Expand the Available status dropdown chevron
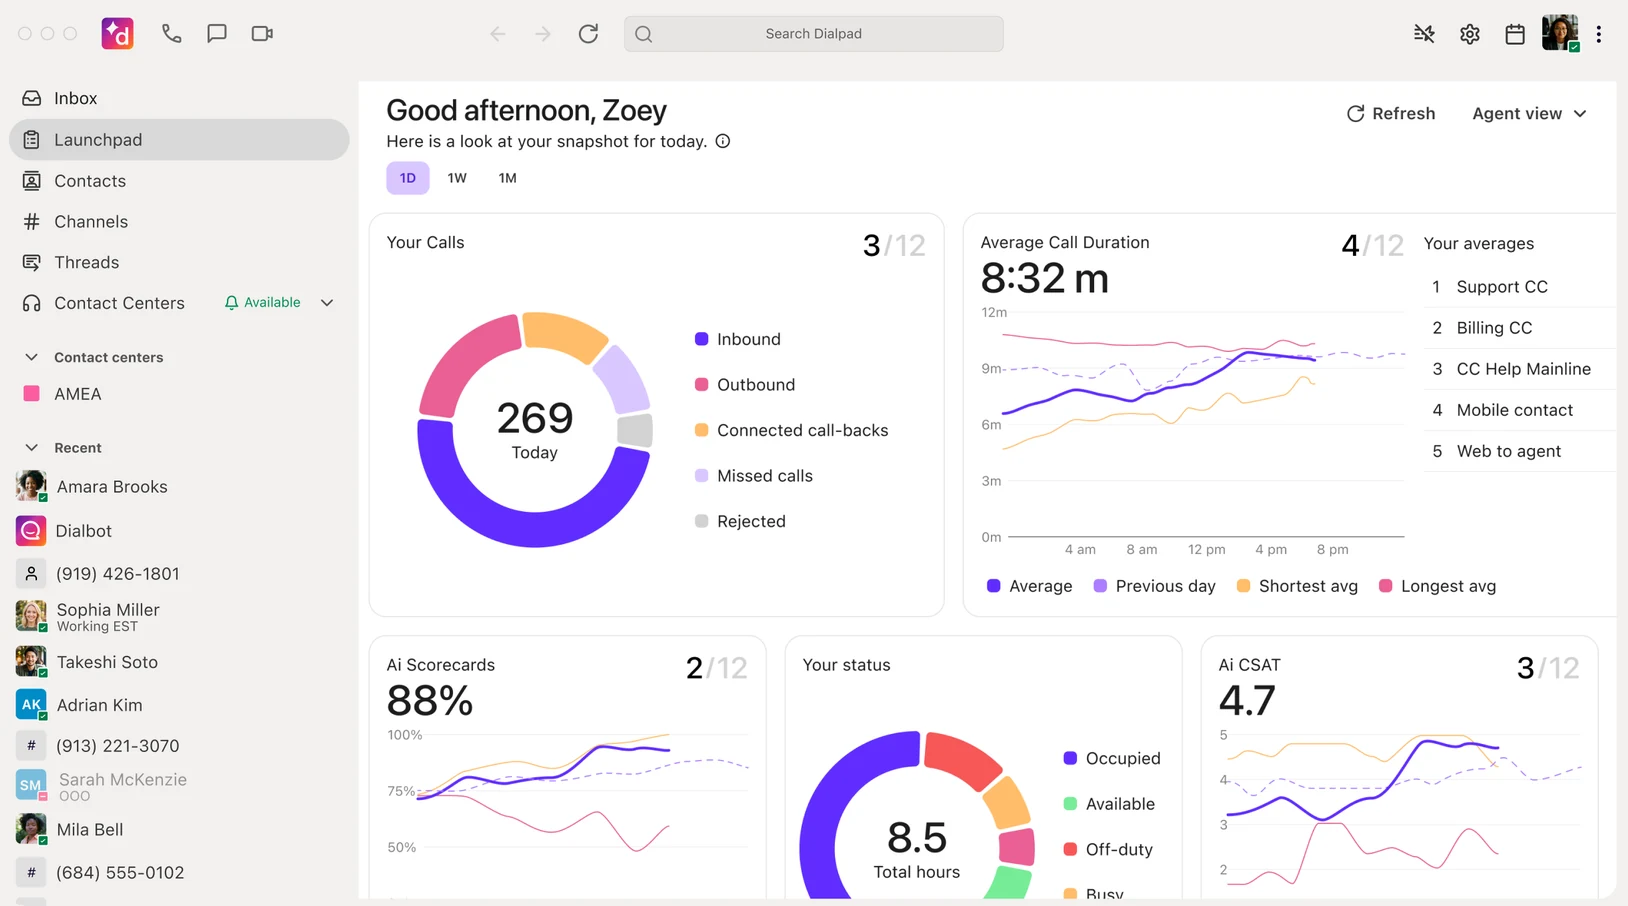Viewport: 1628px width, 906px height. (x=327, y=303)
